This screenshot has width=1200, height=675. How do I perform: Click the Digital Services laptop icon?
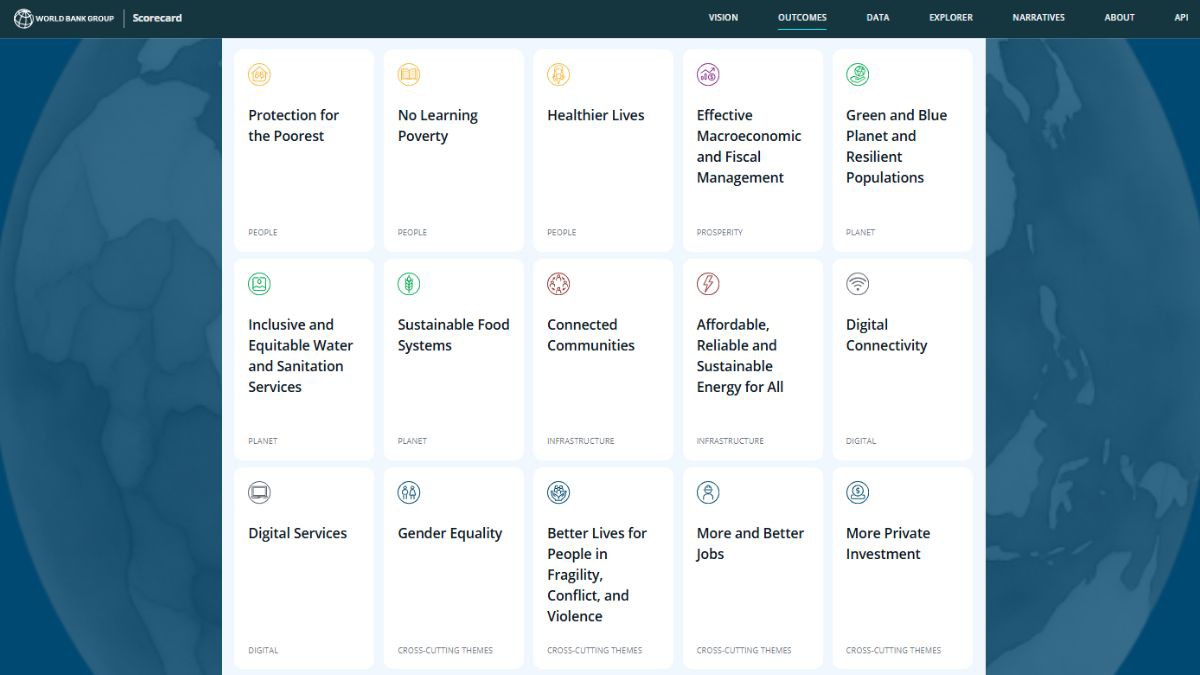(260, 493)
